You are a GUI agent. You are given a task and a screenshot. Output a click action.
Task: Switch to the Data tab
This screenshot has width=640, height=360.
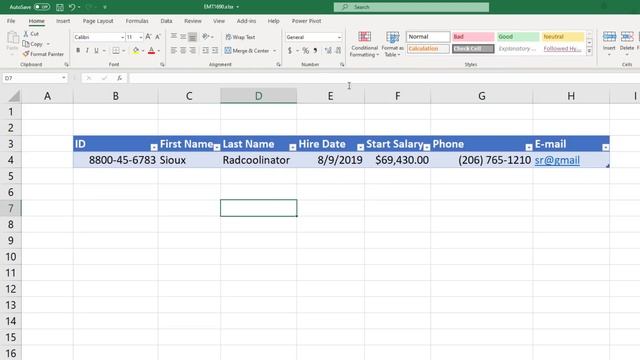click(x=166, y=21)
